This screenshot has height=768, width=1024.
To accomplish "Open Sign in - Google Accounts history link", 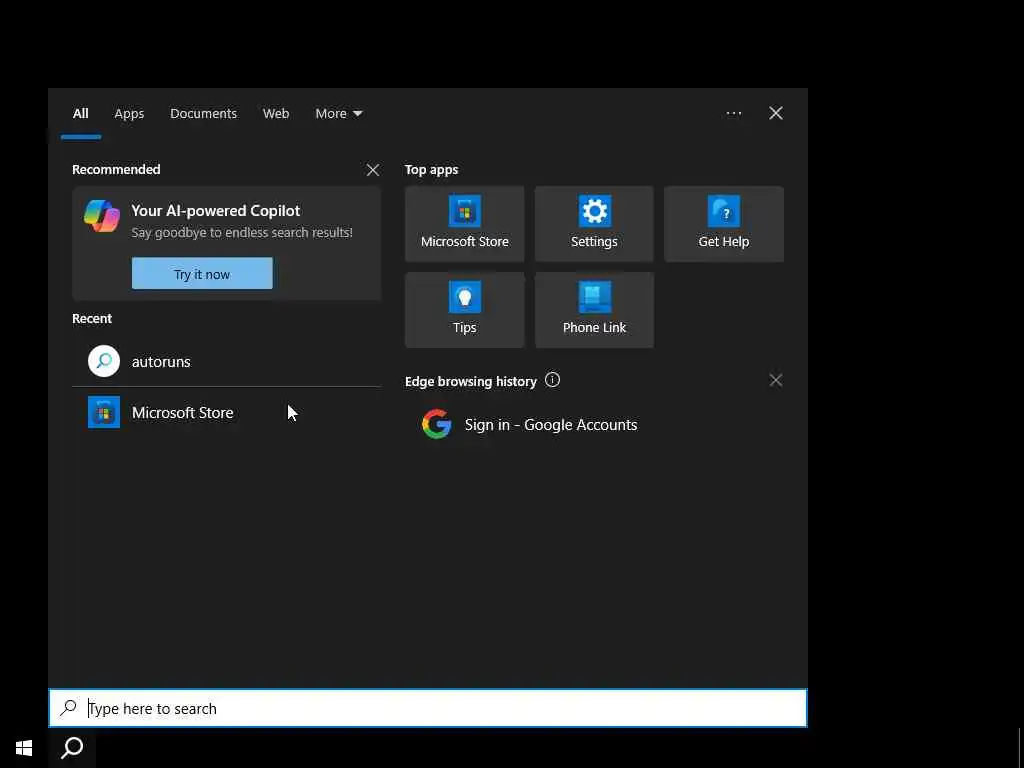I will 551,424.
